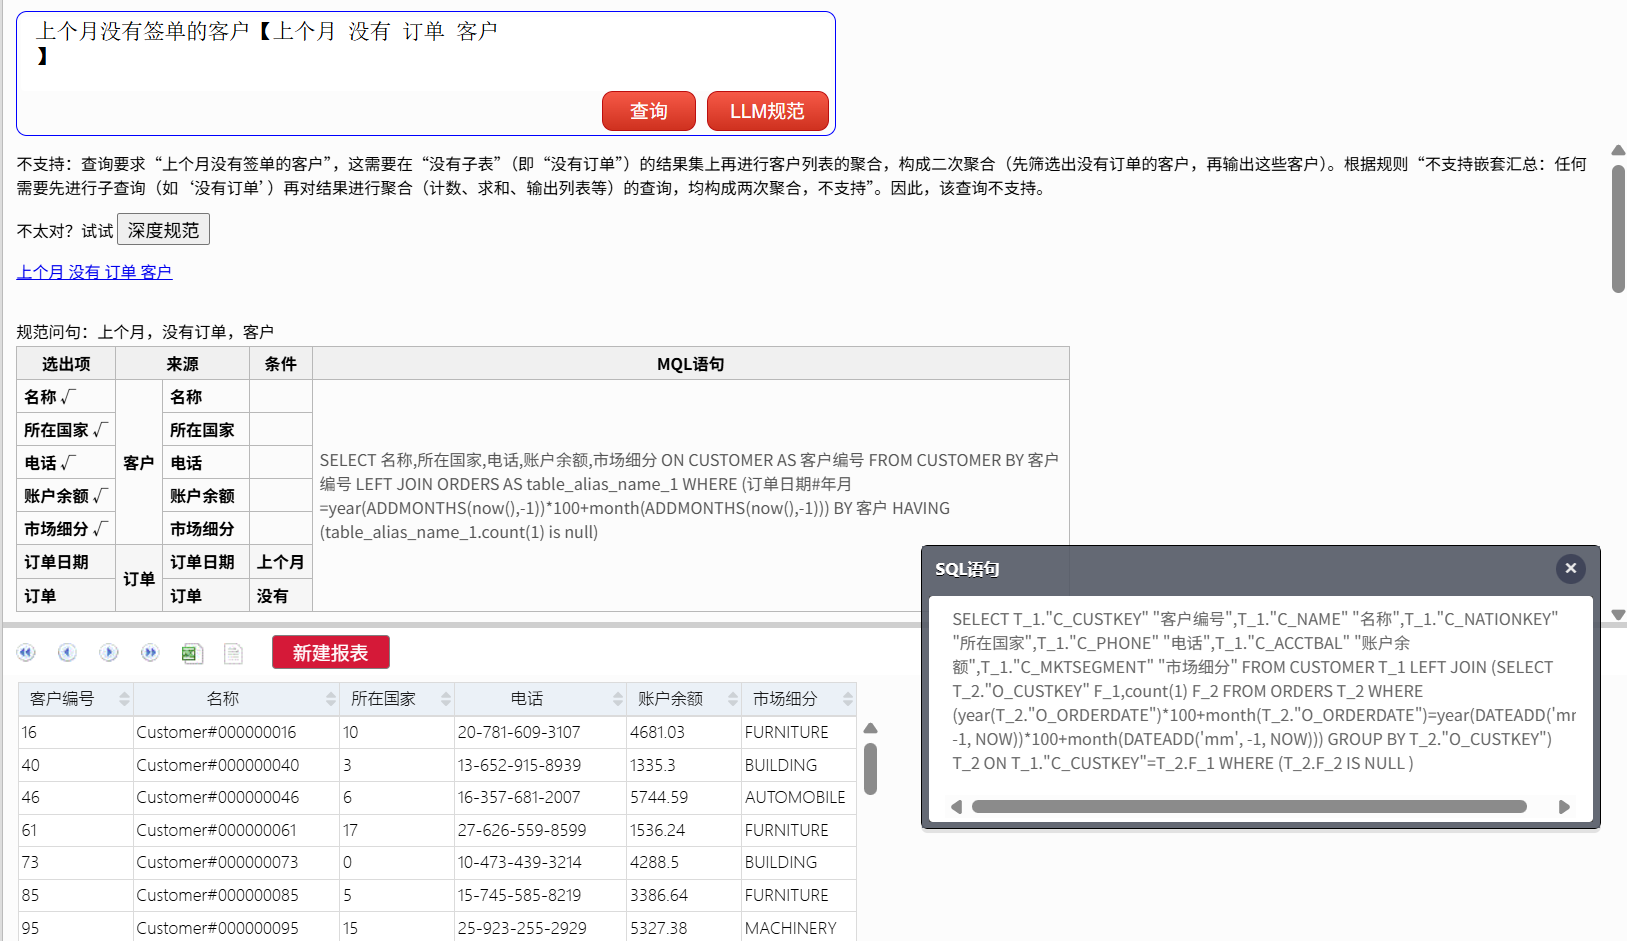The width and height of the screenshot is (1627, 941).
Task: Click the page scroll up arrow
Action: tap(1618, 150)
